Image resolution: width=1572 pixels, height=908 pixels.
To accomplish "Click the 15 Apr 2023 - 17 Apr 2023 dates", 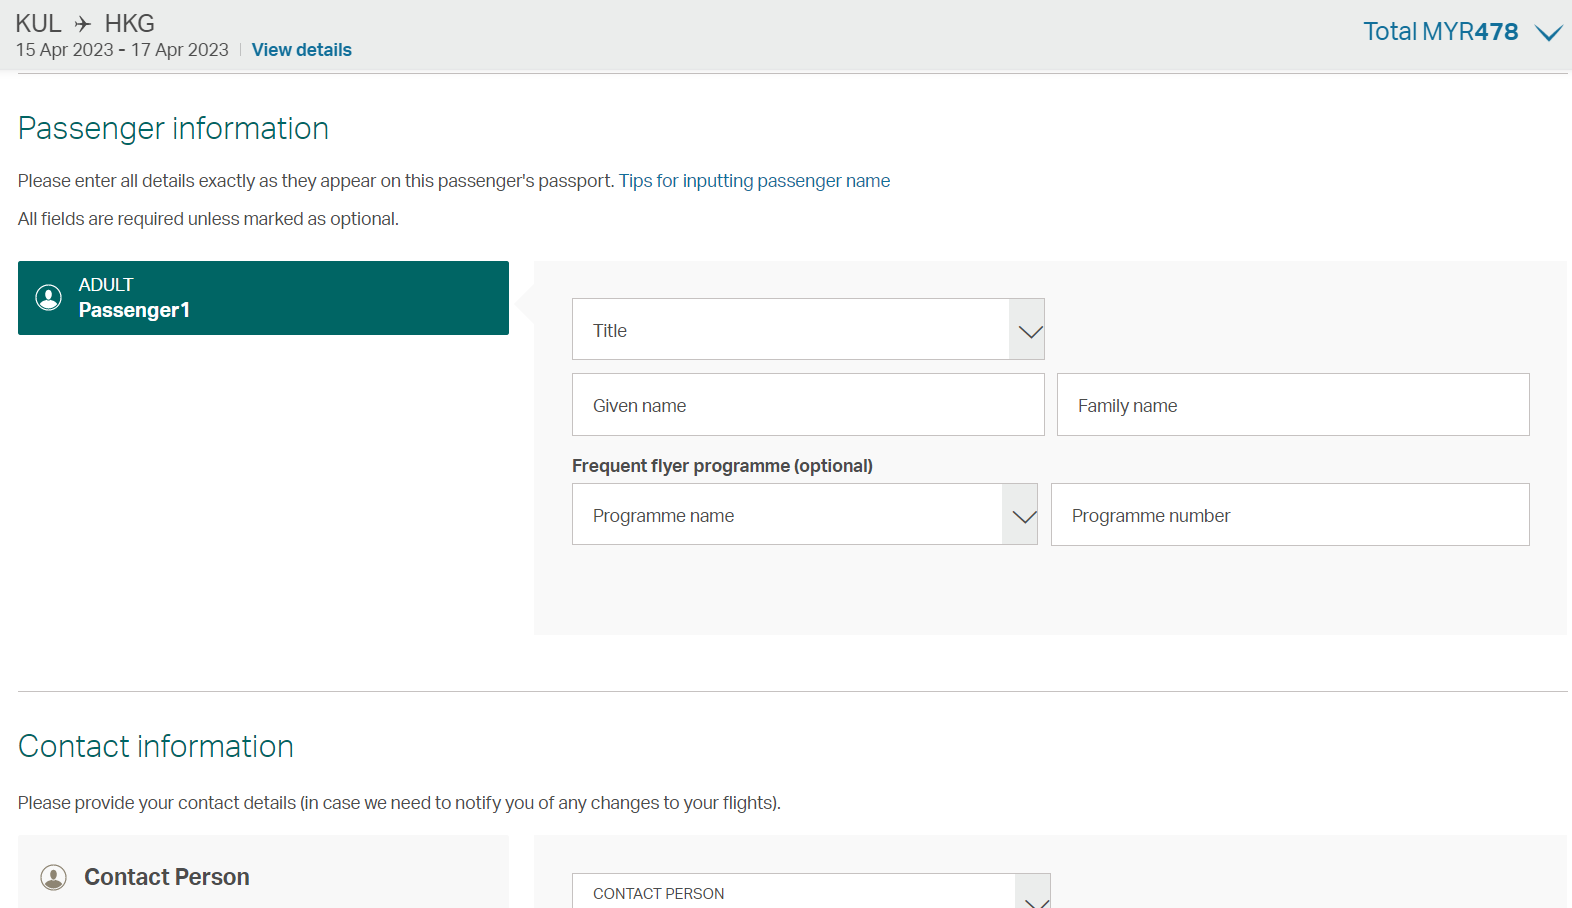I will point(122,50).
